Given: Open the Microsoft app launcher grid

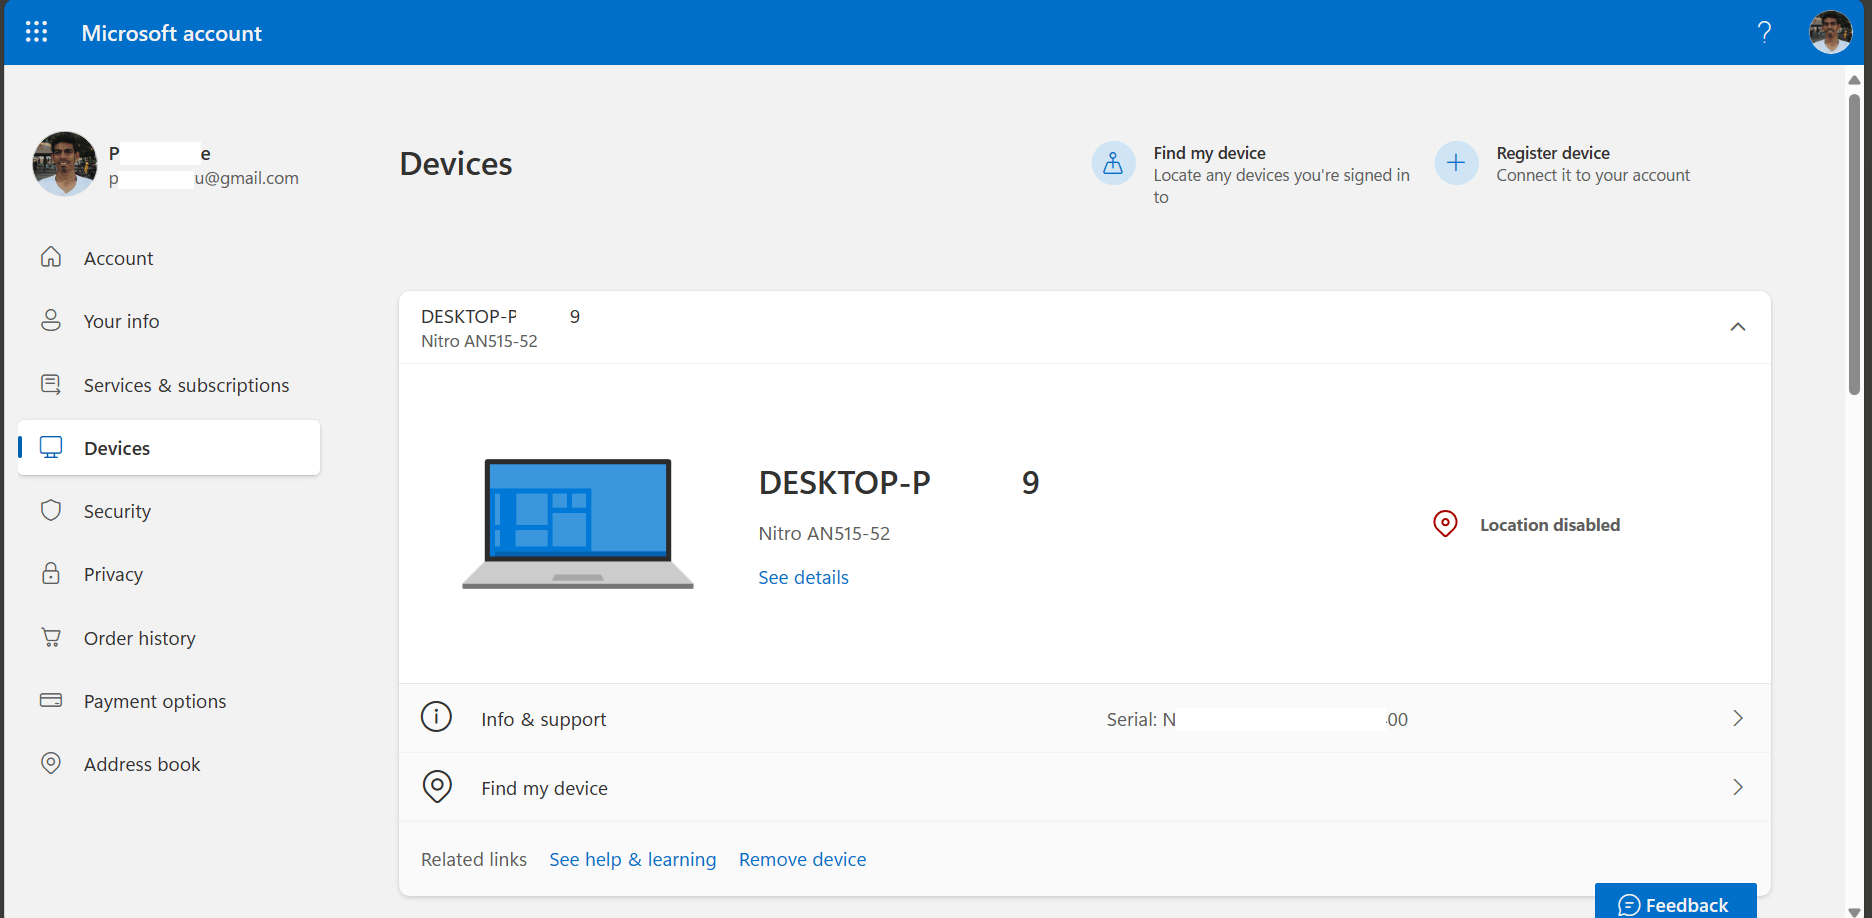Looking at the screenshot, I should point(36,31).
